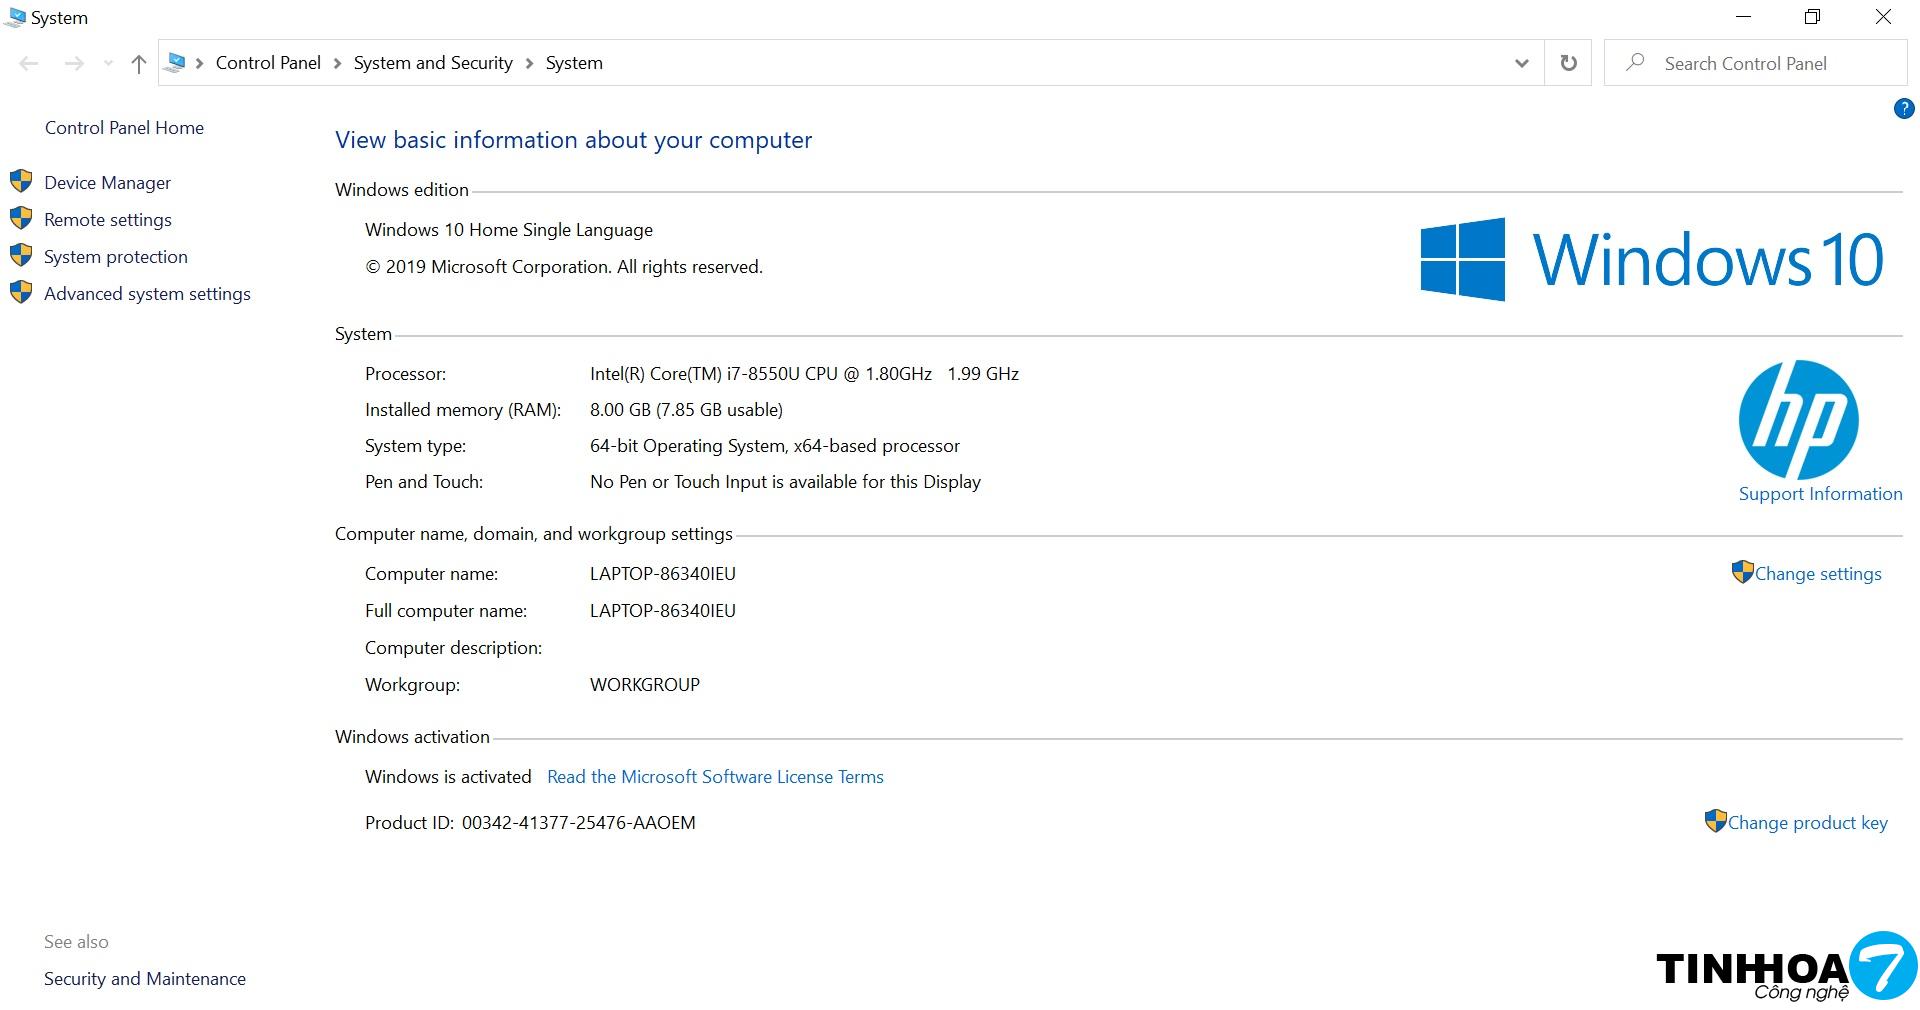Select Control Panel breadcrumb item

pos(268,63)
